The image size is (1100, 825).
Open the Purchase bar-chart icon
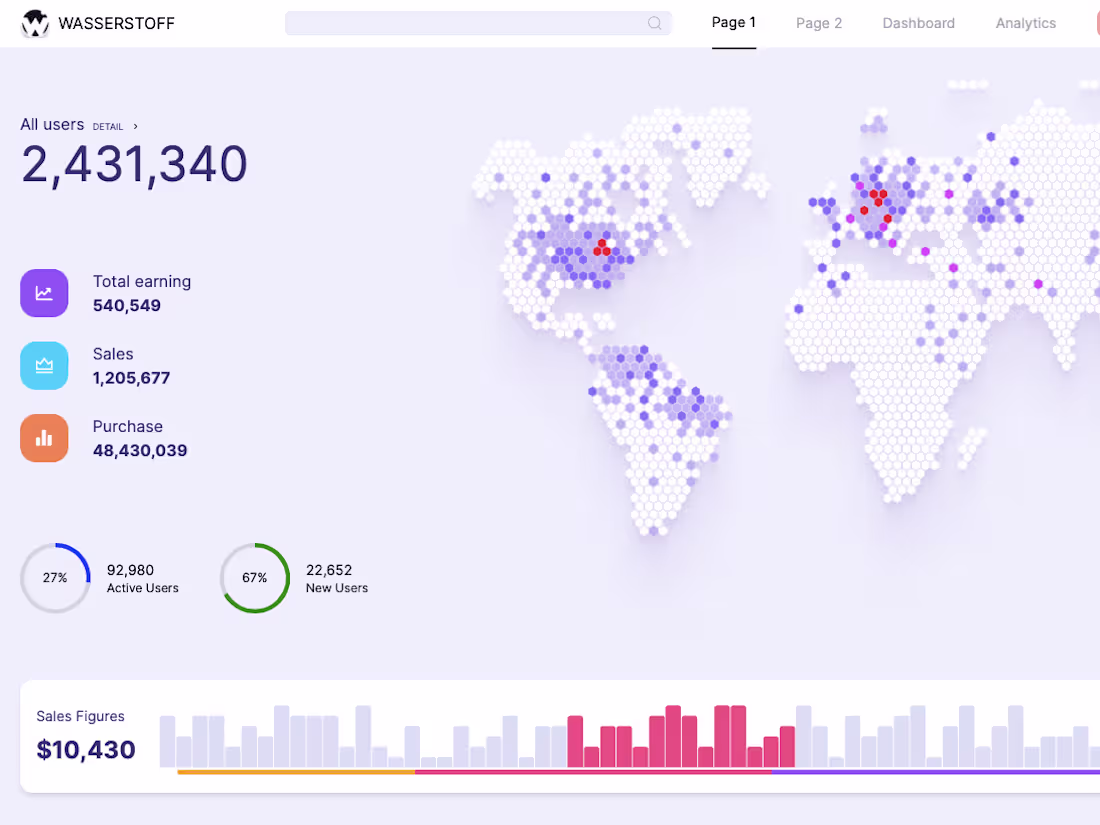(44, 437)
